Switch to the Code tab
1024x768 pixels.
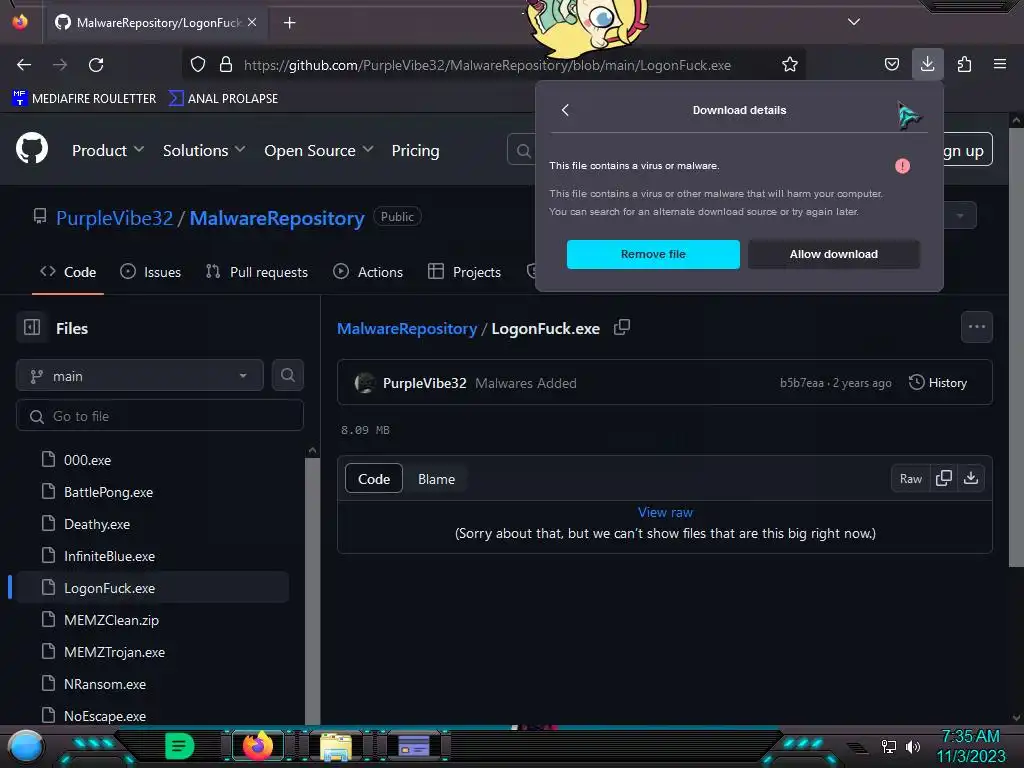click(68, 272)
